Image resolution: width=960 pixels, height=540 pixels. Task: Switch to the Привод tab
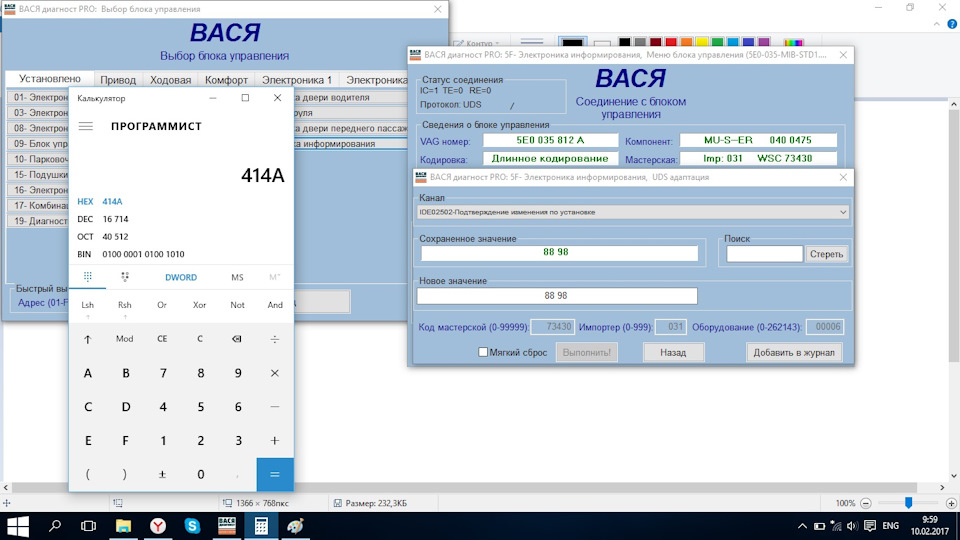(x=118, y=80)
